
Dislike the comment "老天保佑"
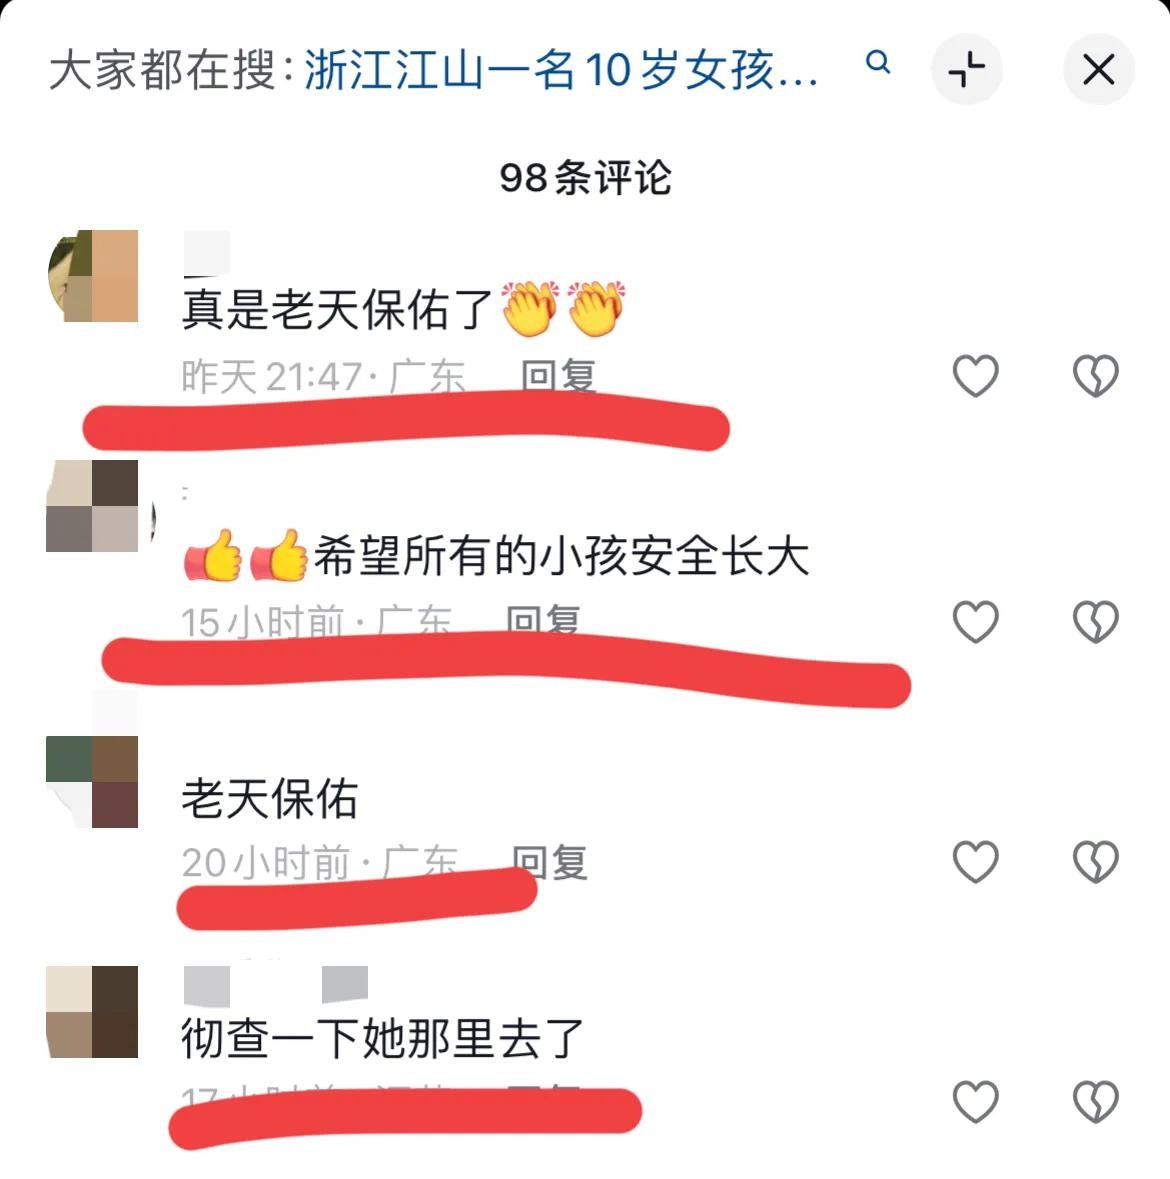click(x=1096, y=861)
